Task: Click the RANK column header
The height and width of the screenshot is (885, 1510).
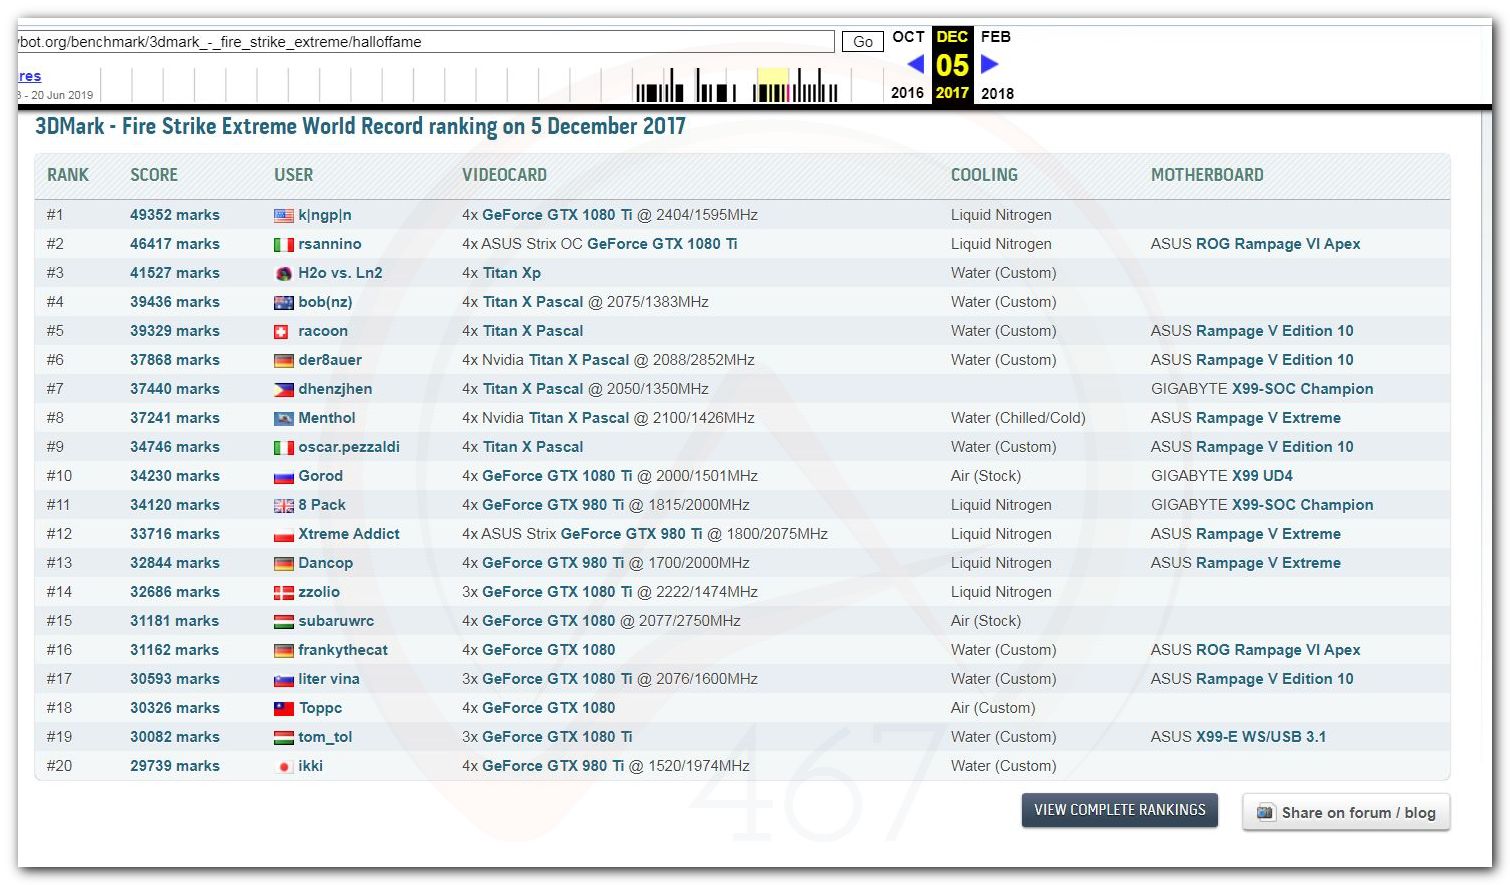Action: [68, 175]
